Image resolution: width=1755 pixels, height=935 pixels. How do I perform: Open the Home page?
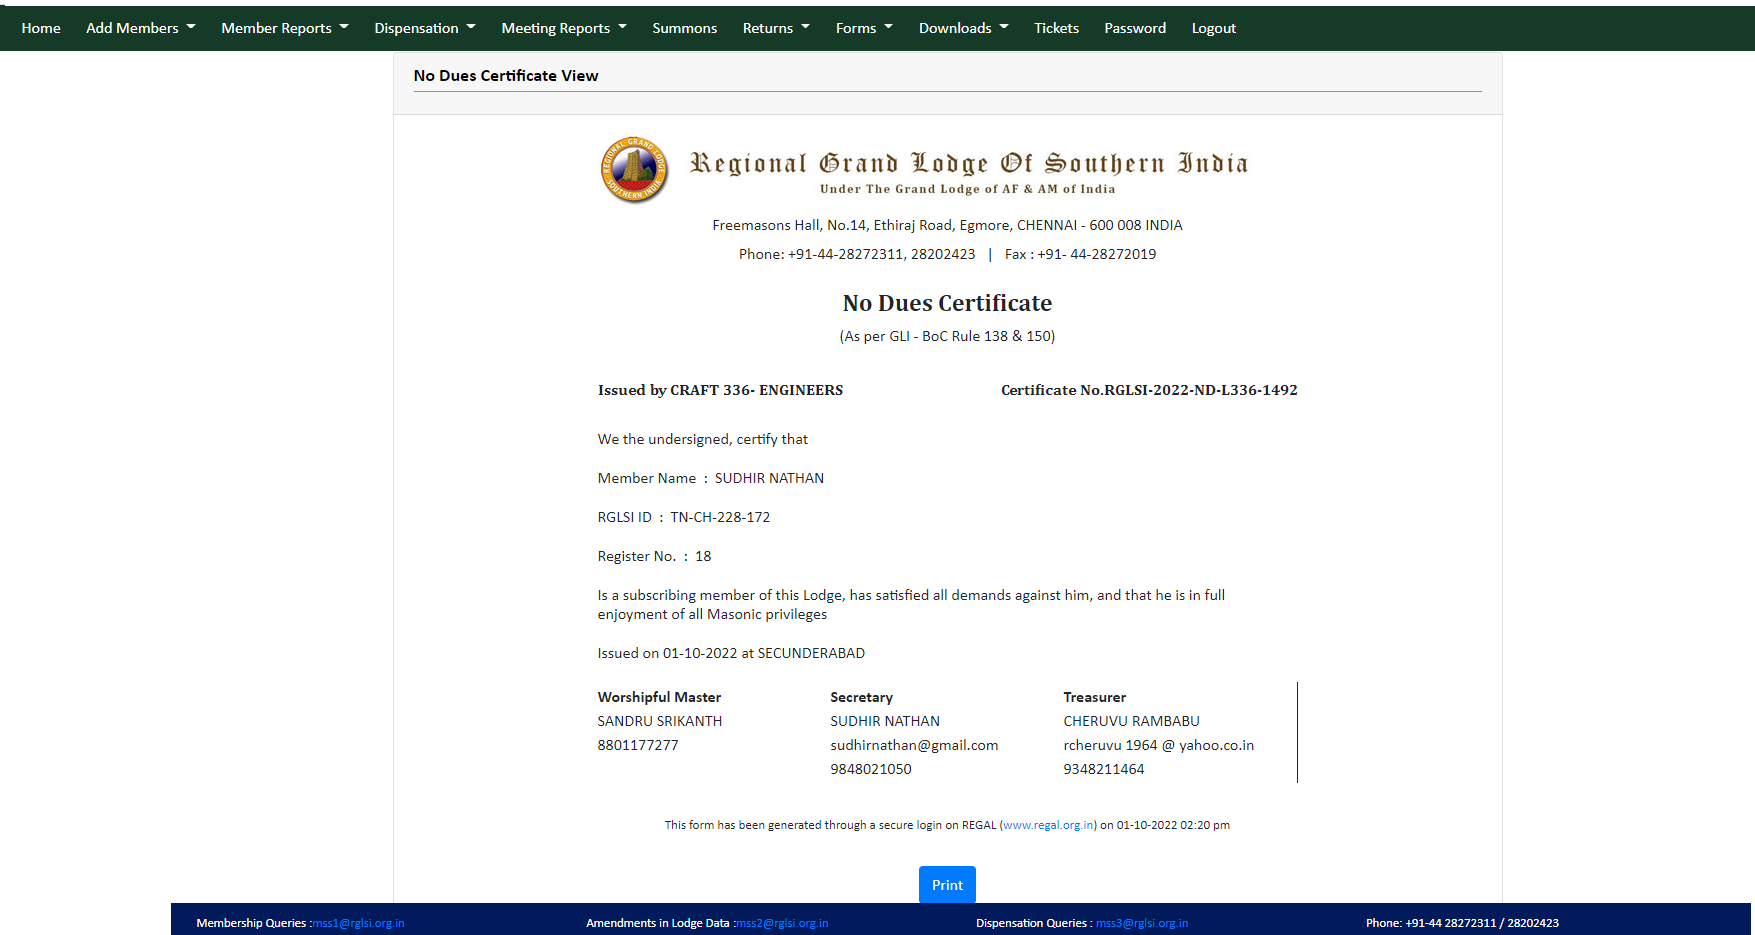(41, 28)
